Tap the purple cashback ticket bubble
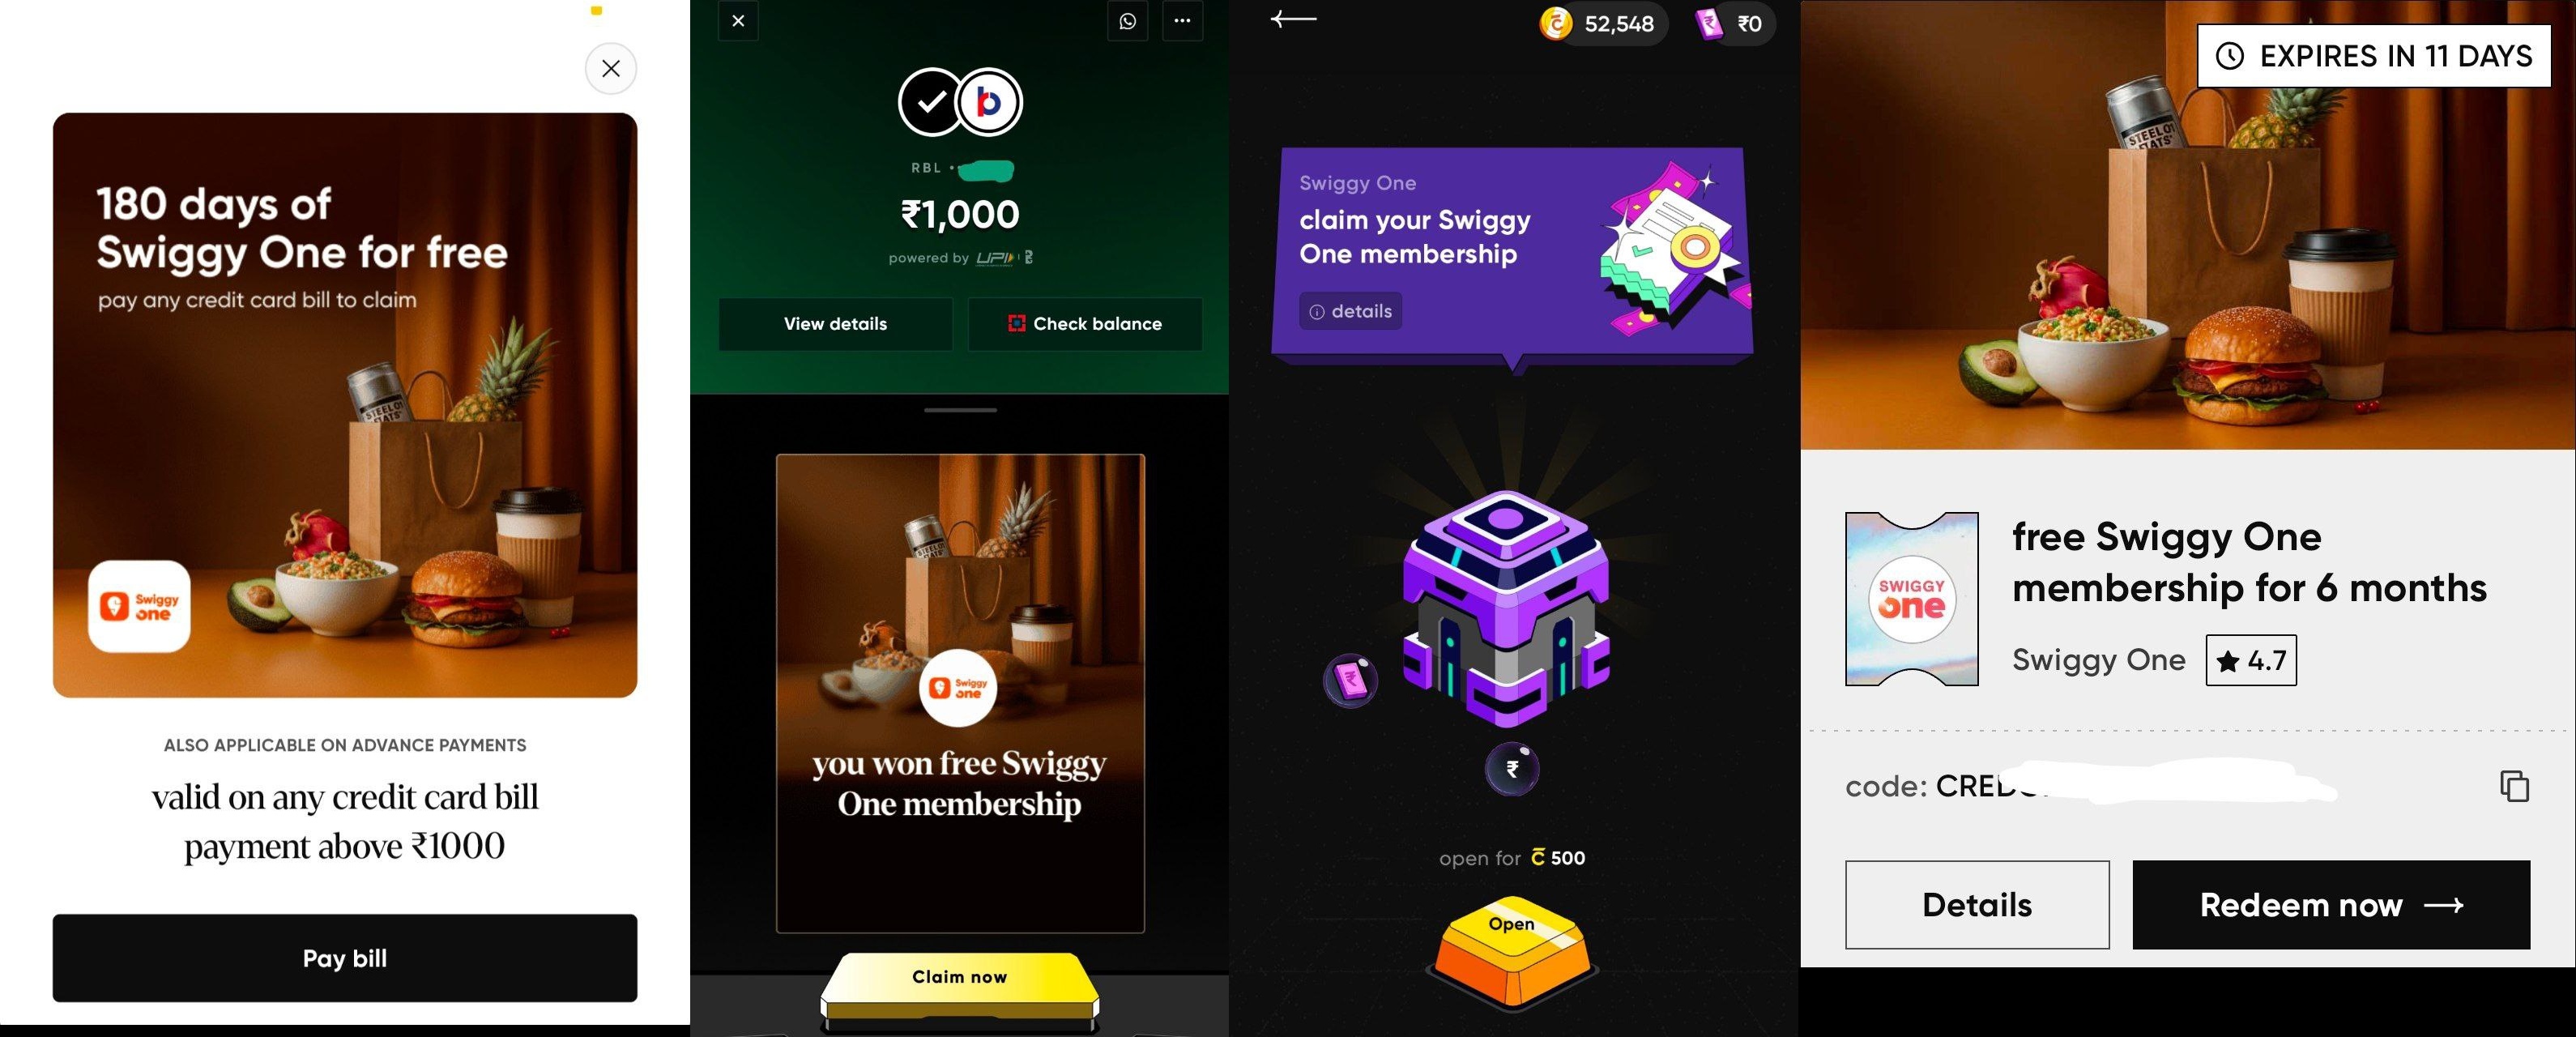Image resolution: width=2576 pixels, height=1037 pixels. click(1351, 681)
